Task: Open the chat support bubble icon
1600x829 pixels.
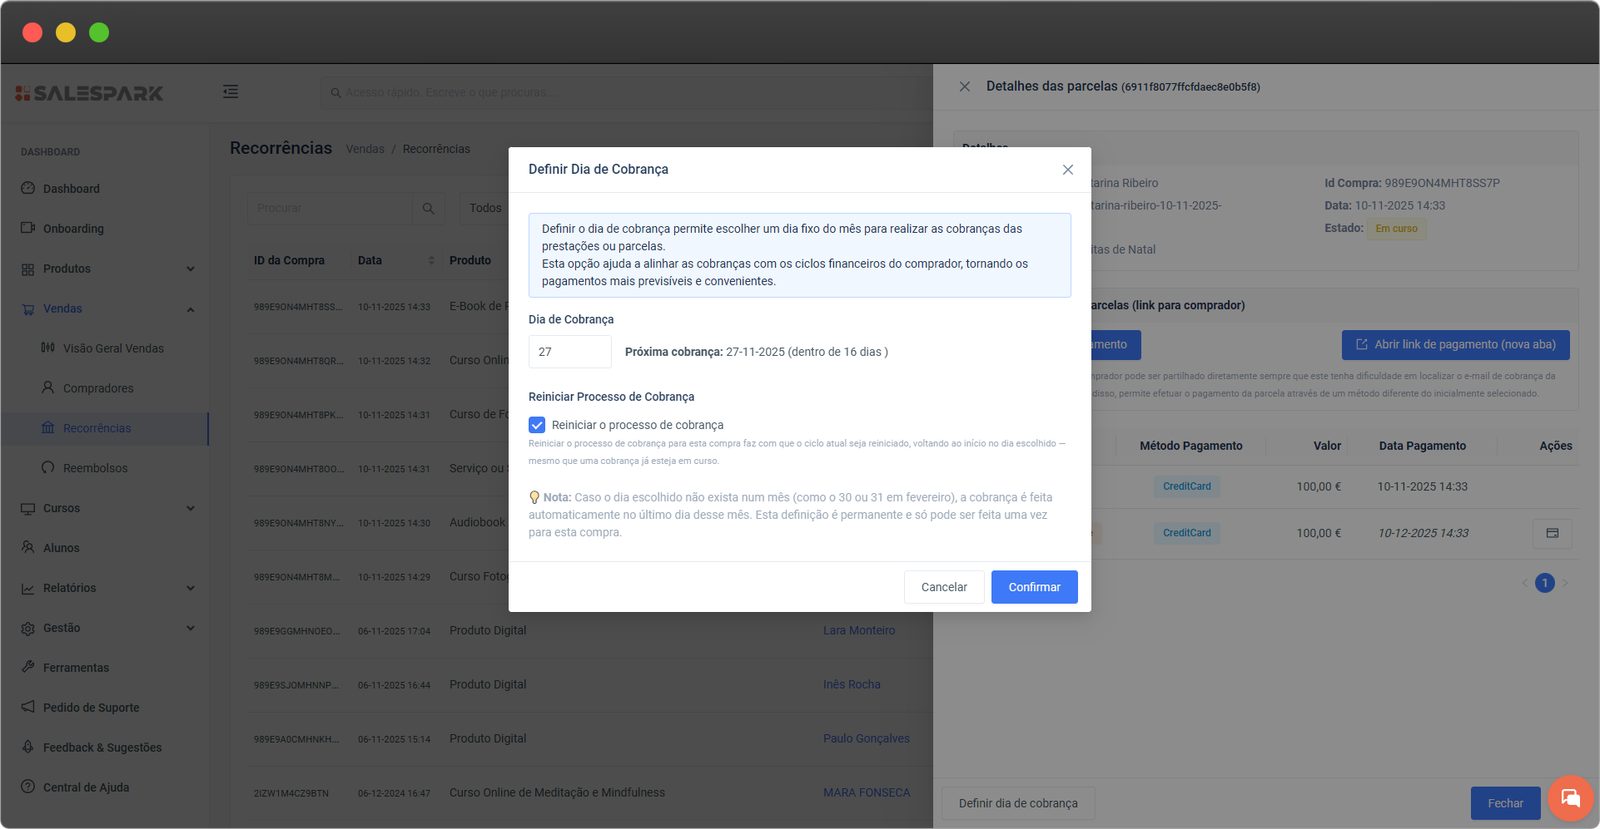Action: (x=1569, y=798)
